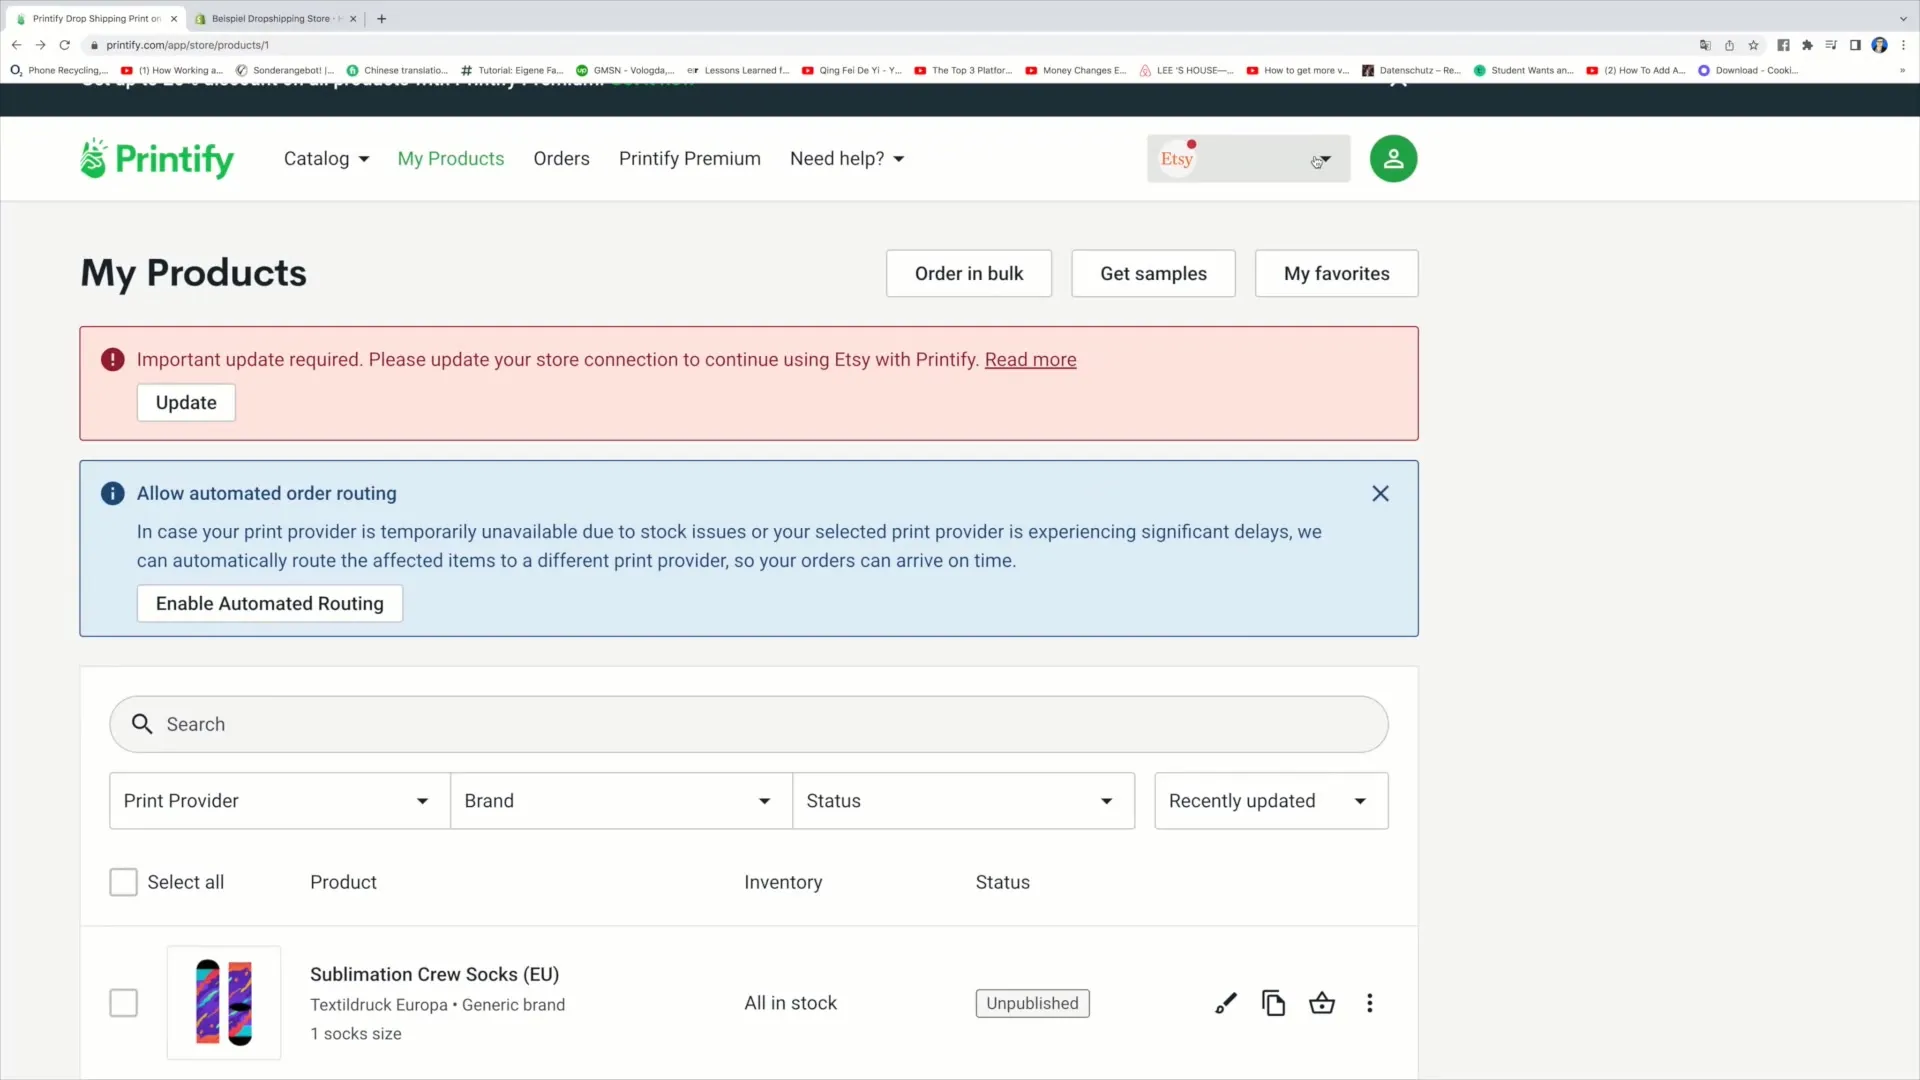
Task: Toggle the Select all checkbox
Action: point(124,881)
